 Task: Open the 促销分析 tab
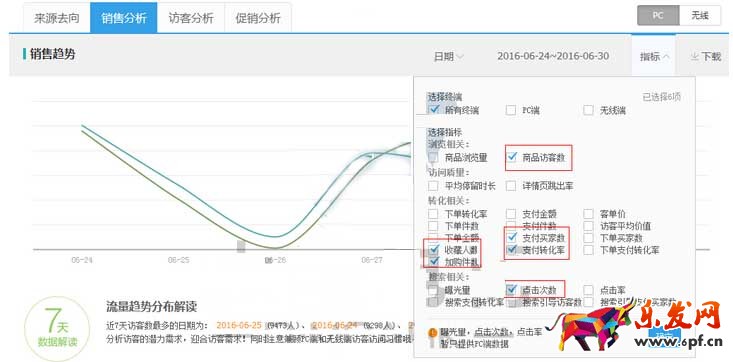[258, 18]
